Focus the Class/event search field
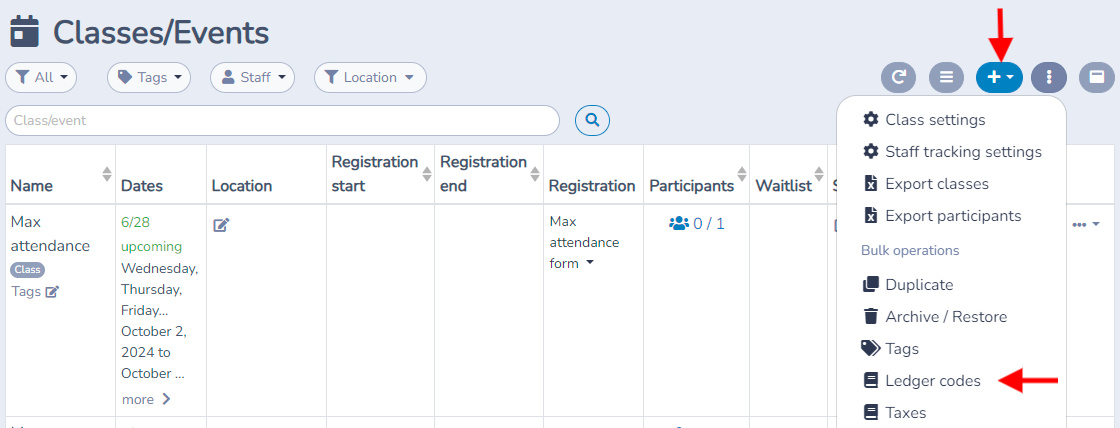Screen dimensions: 1120x428 [x=282, y=121]
